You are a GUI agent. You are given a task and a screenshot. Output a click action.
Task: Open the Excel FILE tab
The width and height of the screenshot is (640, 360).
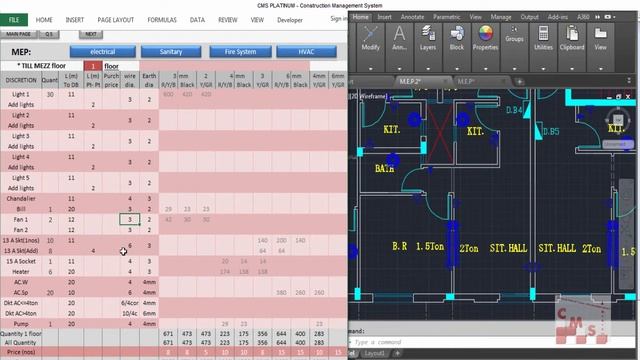(14, 20)
